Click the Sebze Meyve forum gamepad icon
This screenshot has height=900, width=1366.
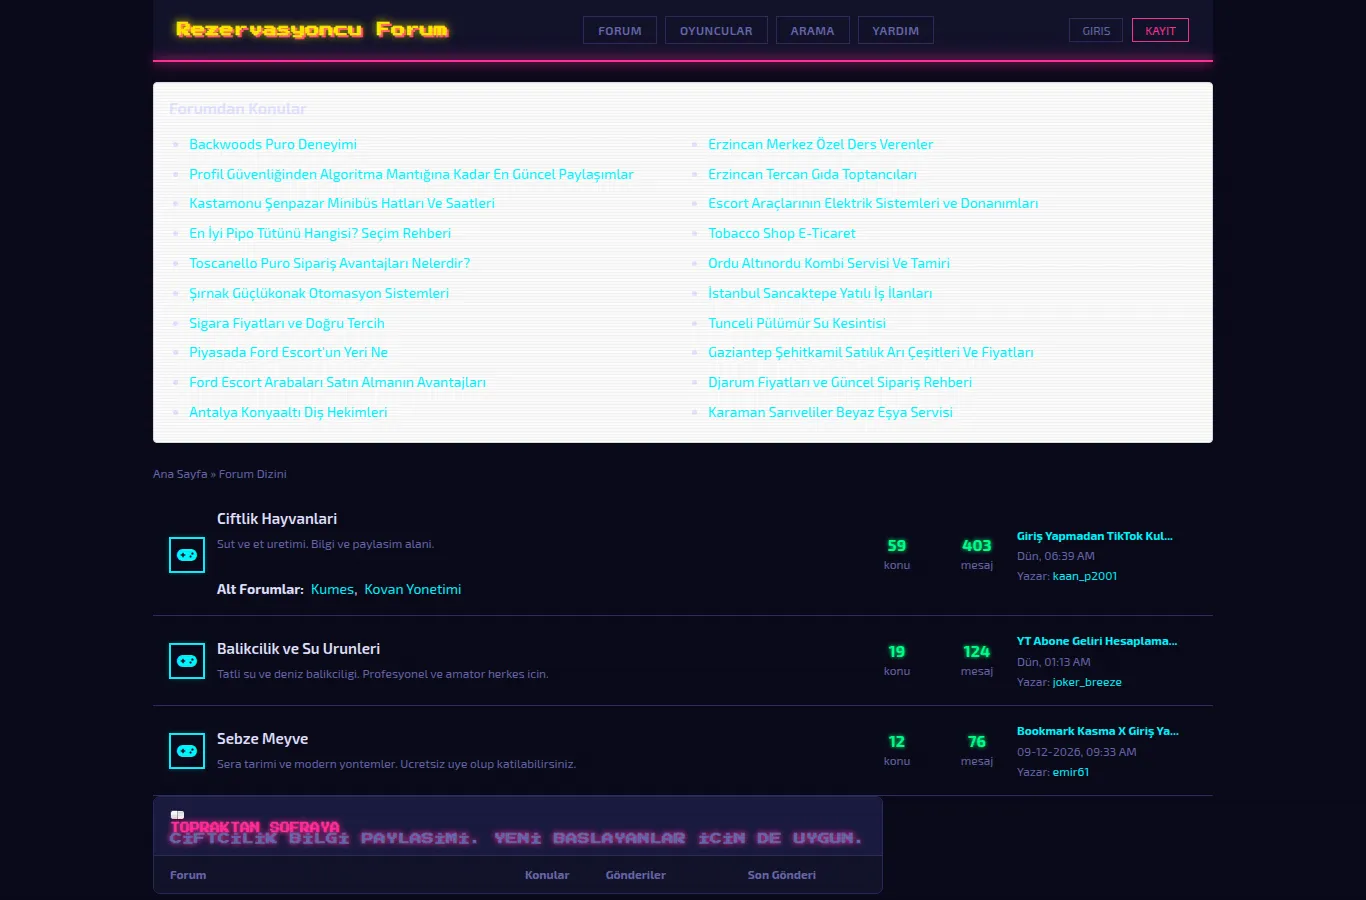(x=187, y=751)
